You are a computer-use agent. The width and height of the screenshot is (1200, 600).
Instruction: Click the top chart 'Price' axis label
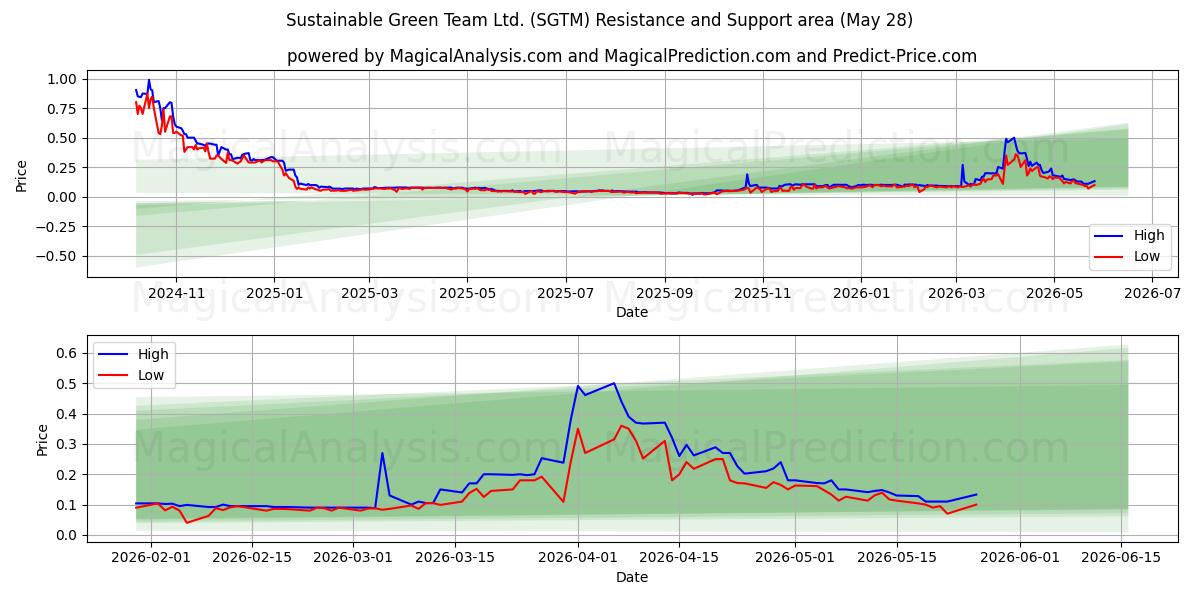click(x=22, y=173)
